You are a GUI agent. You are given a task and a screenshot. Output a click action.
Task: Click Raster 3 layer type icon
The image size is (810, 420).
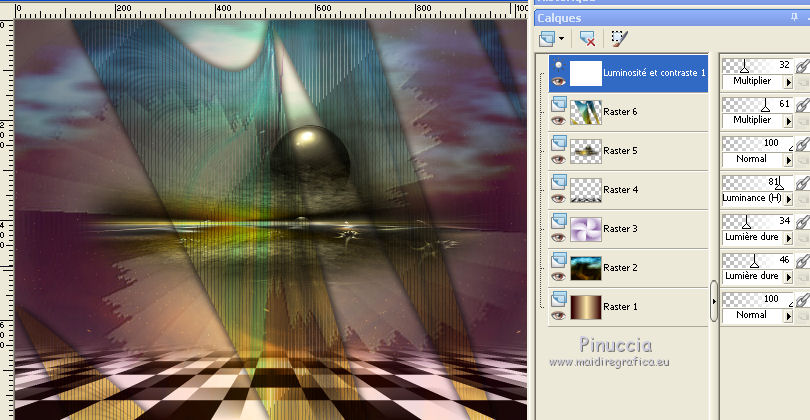(558, 222)
